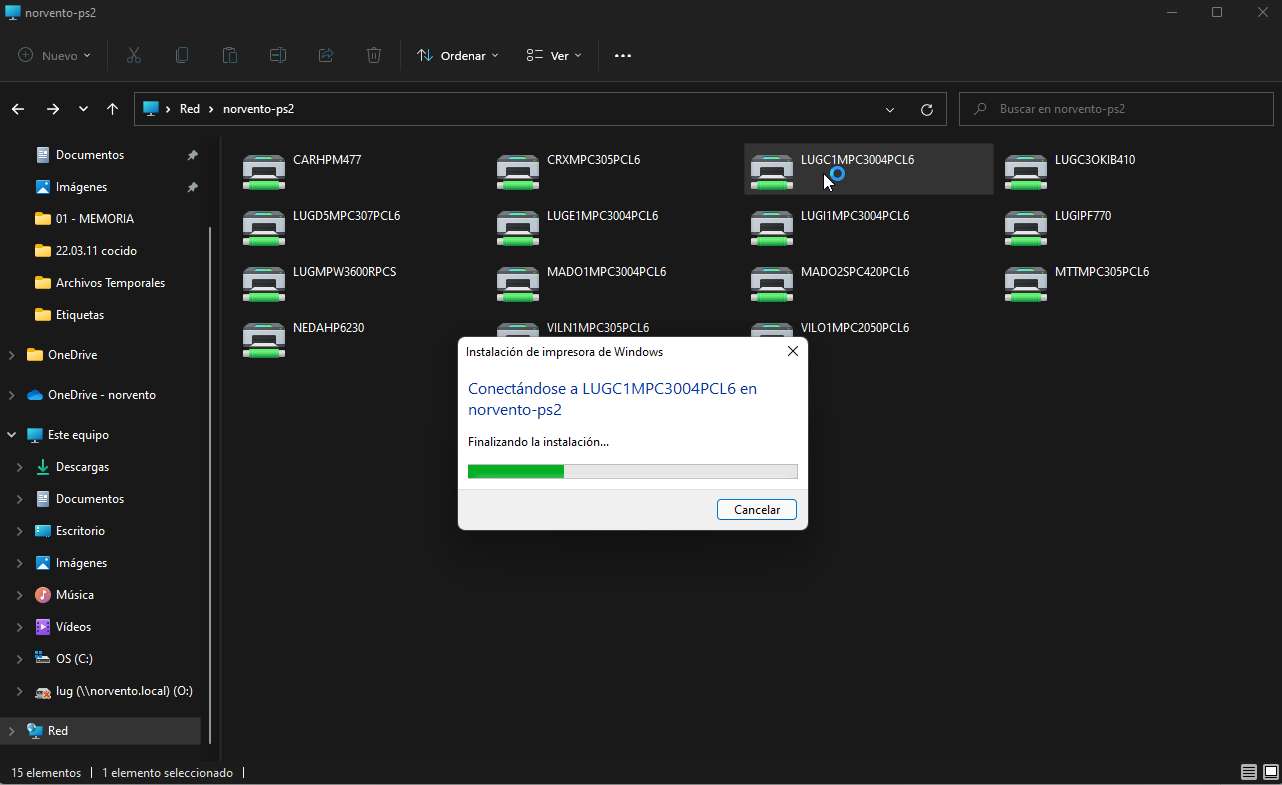The width and height of the screenshot is (1282, 785).
Task: Select the LUGE1MPC3004PCL6 printer icon
Action: (518, 227)
